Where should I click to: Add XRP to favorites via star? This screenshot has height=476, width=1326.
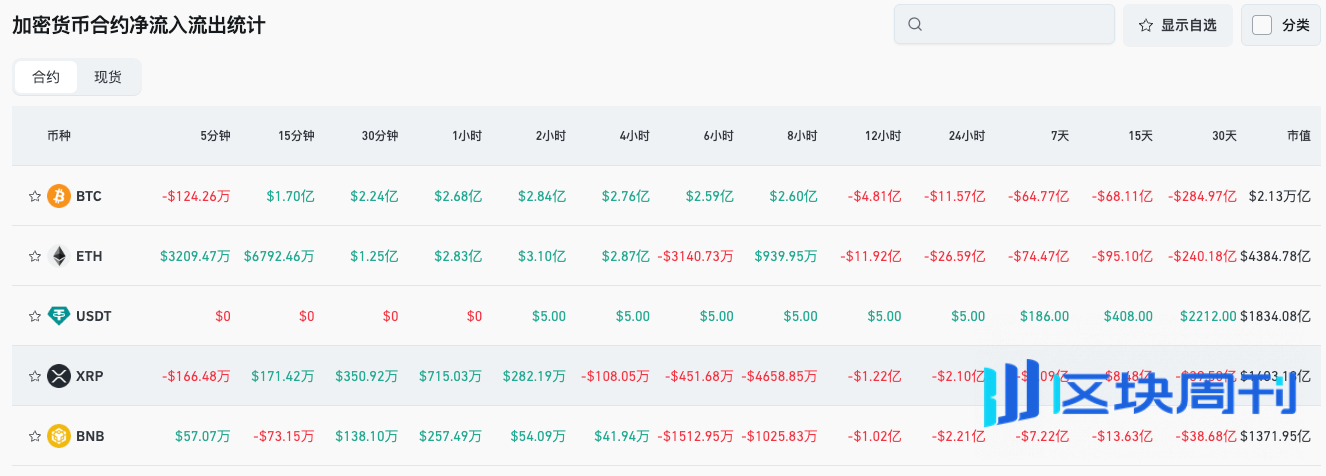pyautogui.click(x=35, y=376)
